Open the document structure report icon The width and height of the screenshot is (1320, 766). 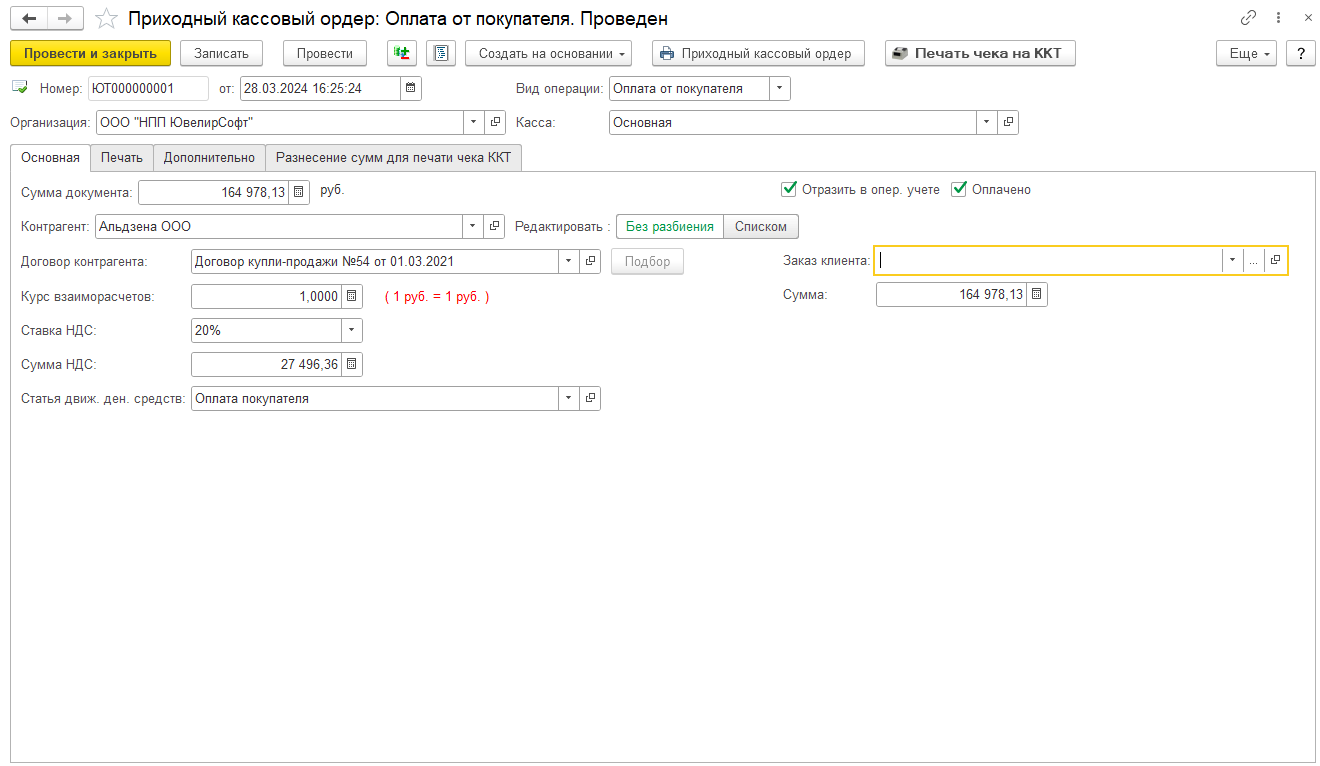click(x=441, y=53)
